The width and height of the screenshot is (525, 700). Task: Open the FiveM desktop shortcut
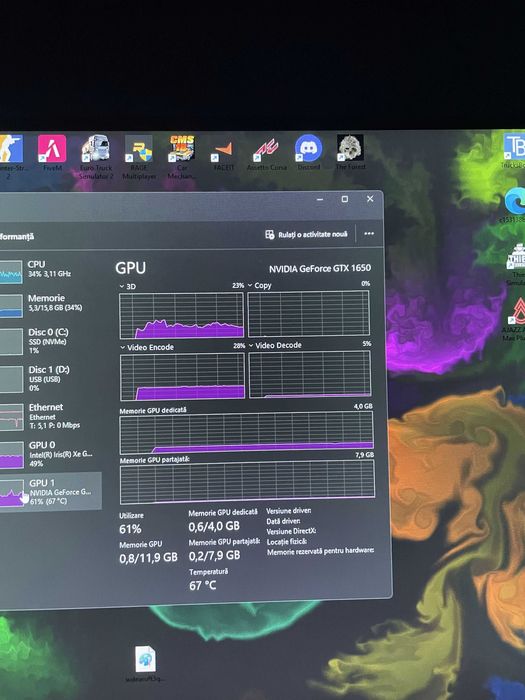[52, 153]
